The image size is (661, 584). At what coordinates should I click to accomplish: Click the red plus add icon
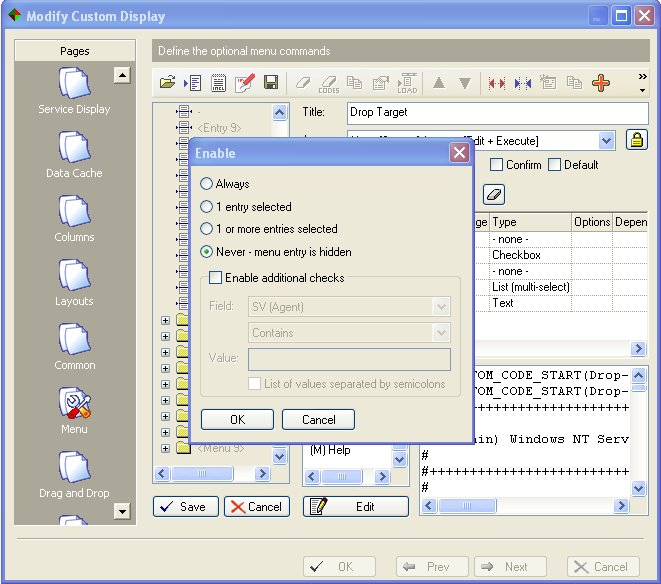click(x=600, y=83)
